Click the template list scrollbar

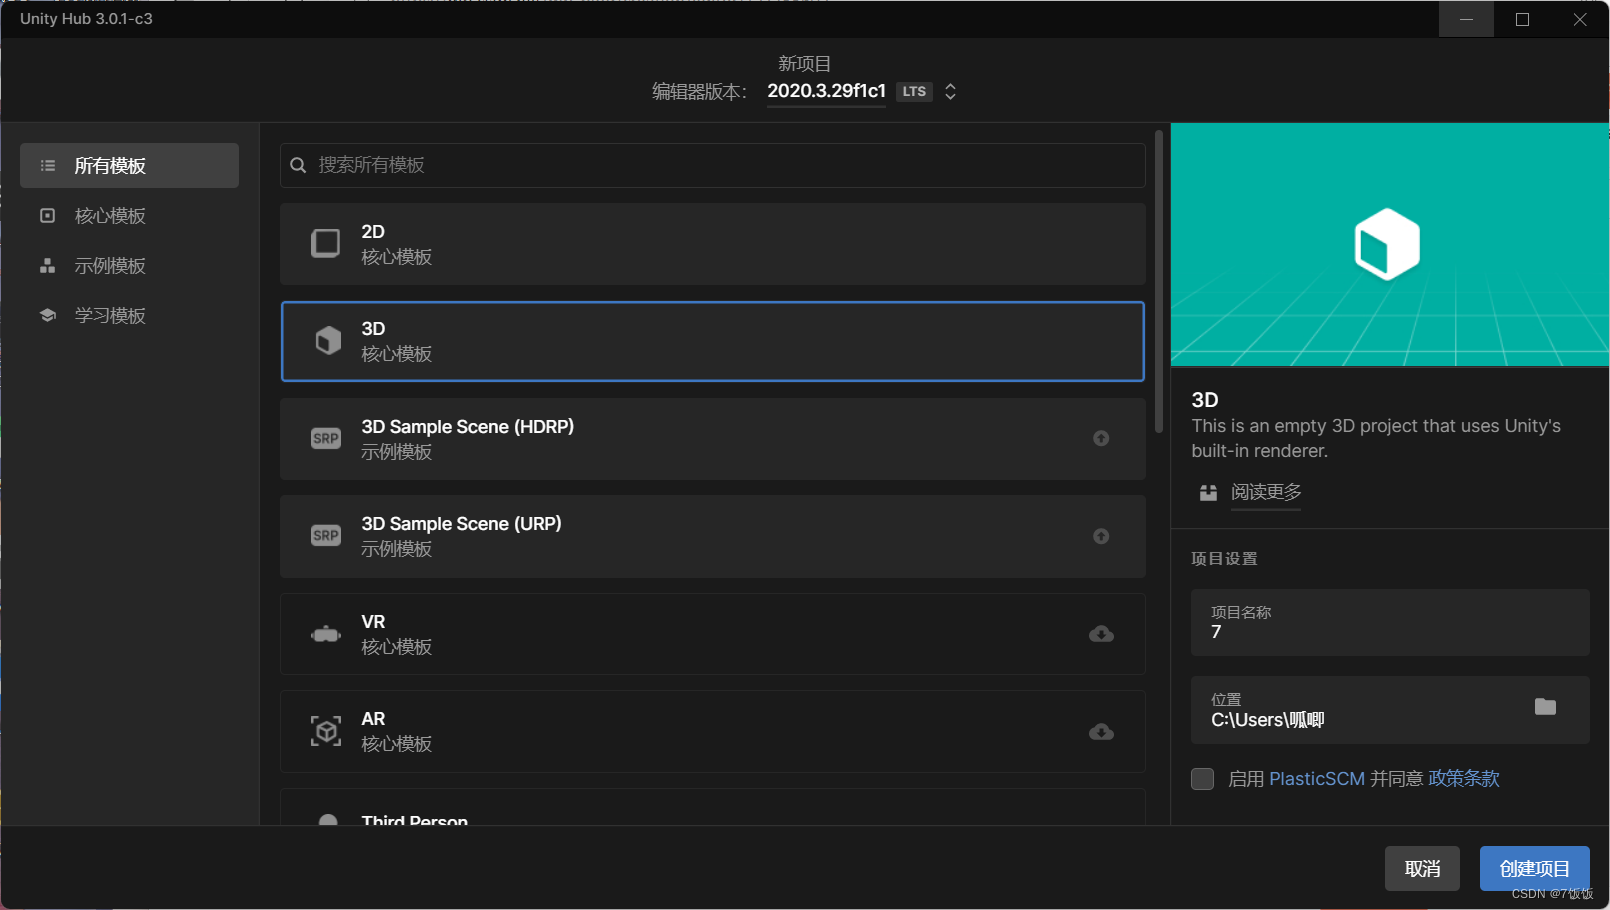point(1159,281)
